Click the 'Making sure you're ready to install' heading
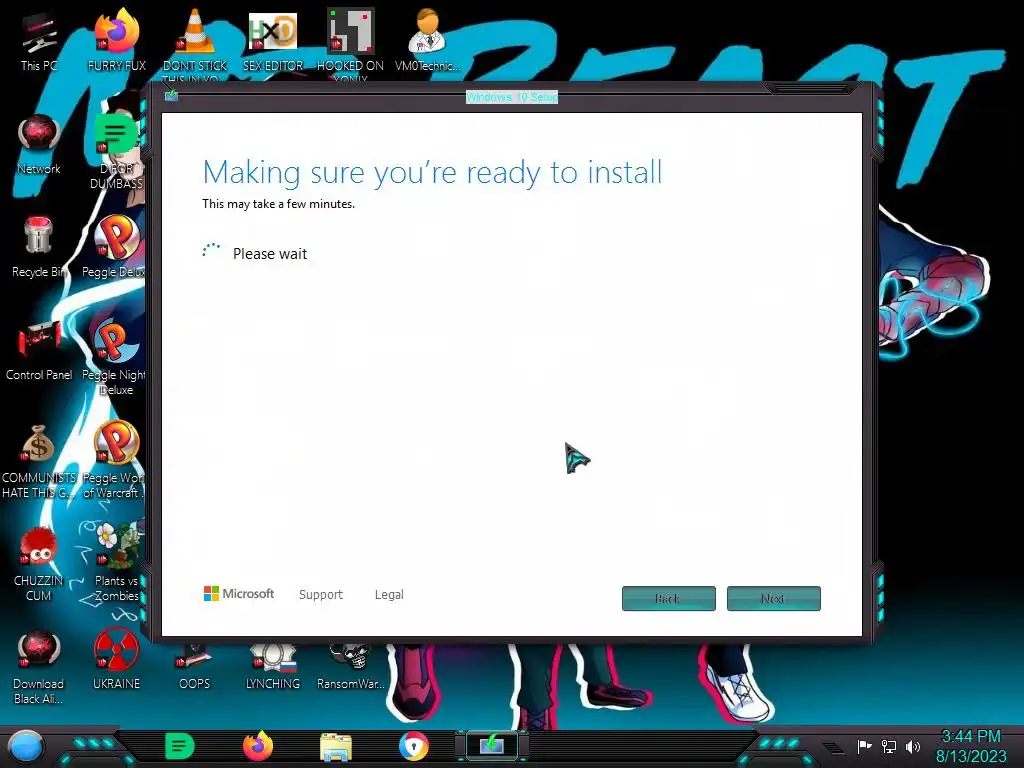Viewport: 1024px width, 768px height. pyautogui.click(x=432, y=172)
